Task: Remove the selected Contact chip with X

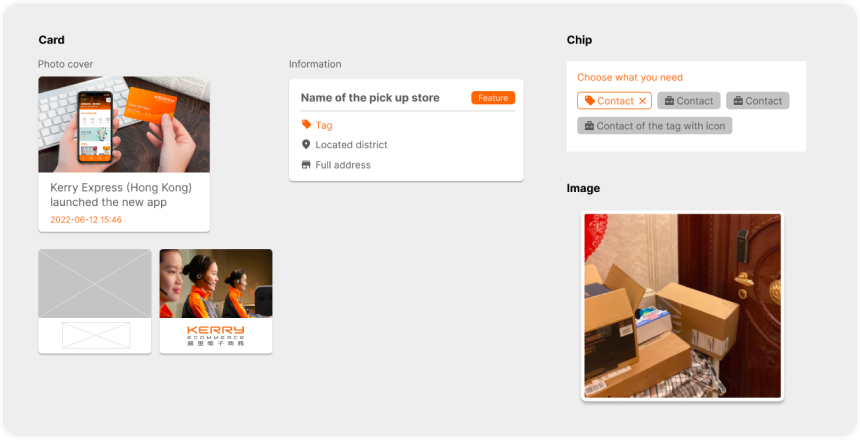Action: tap(643, 101)
